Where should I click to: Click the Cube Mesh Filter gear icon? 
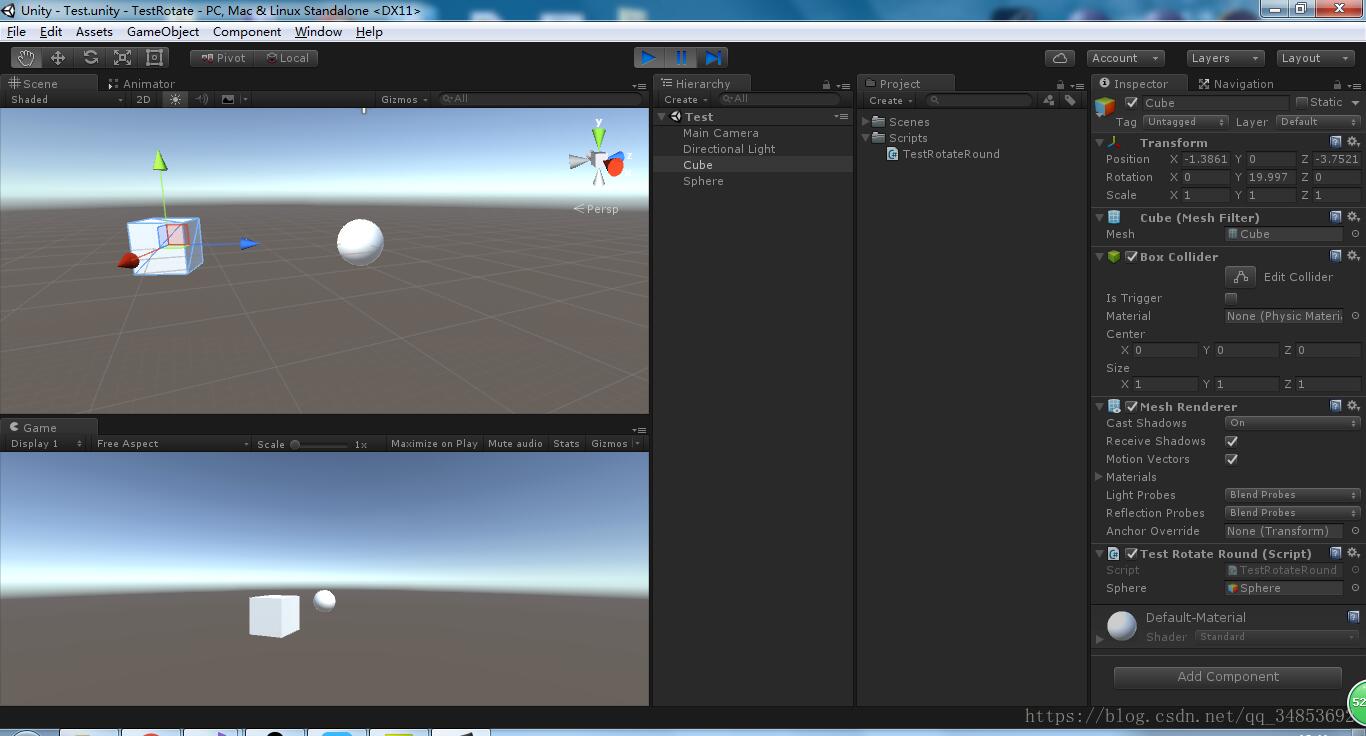pos(1353,217)
